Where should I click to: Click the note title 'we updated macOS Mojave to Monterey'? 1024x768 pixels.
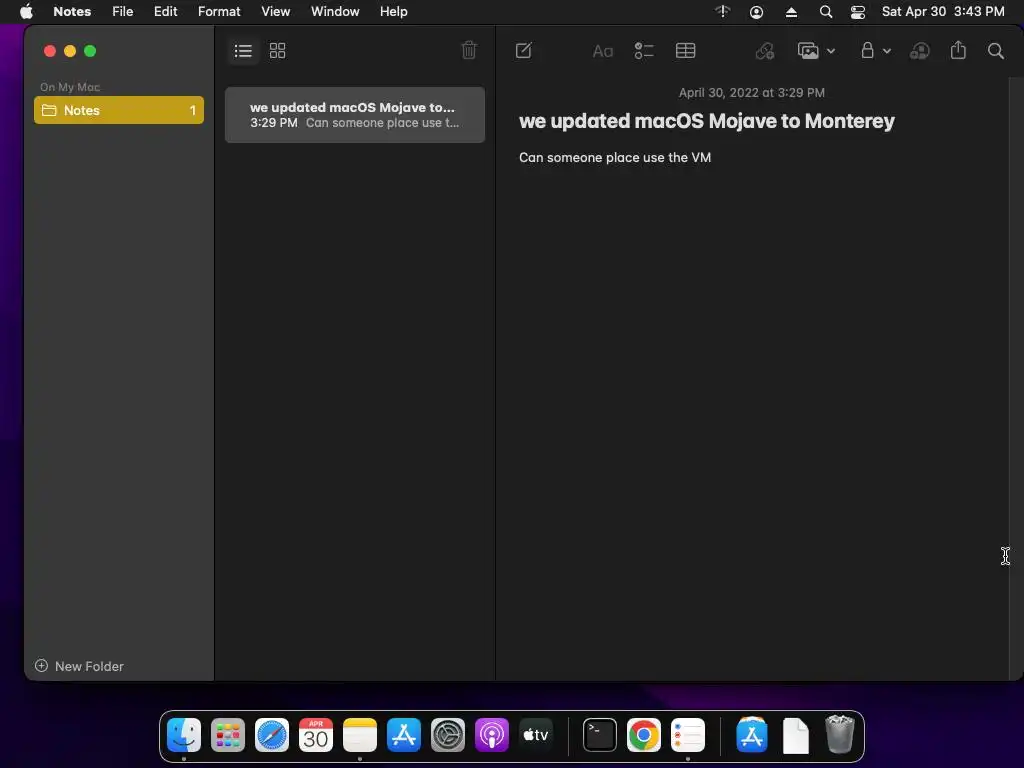point(707,121)
